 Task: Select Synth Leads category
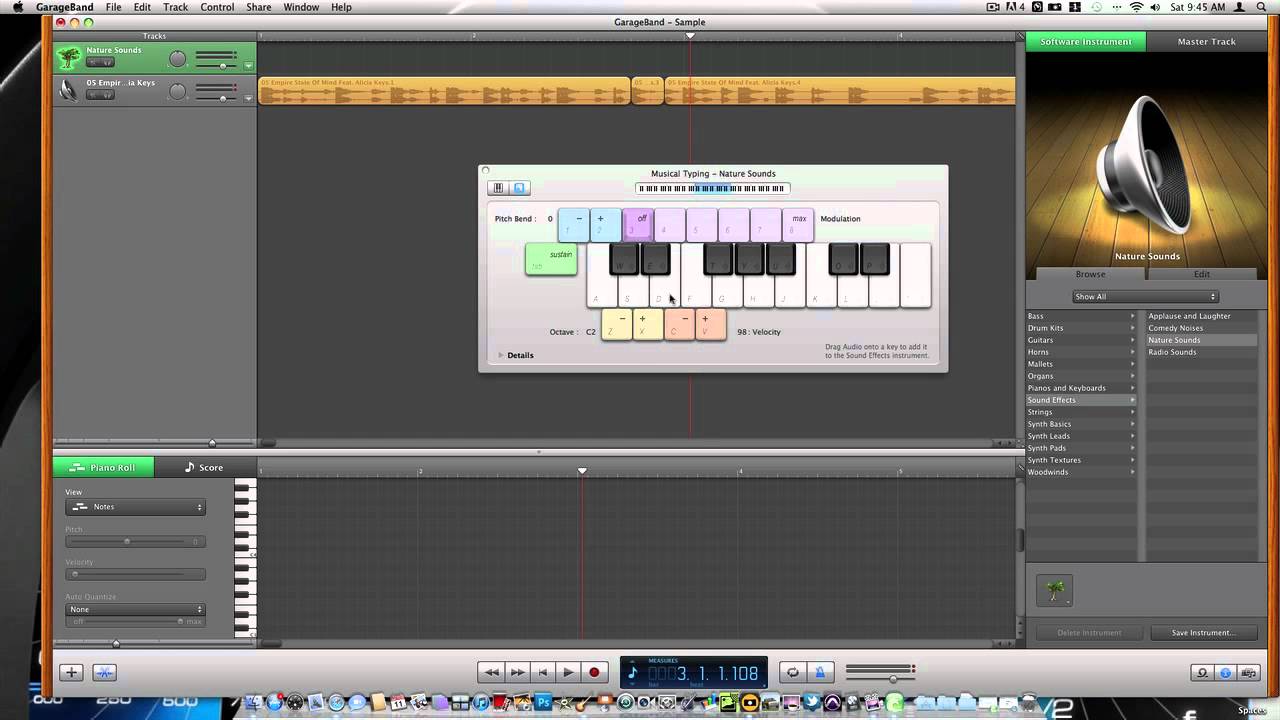[1082, 436]
